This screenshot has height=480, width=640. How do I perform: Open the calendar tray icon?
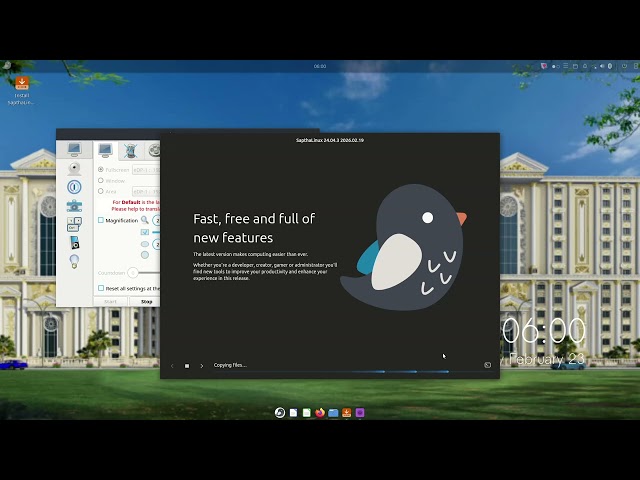click(575, 66)
